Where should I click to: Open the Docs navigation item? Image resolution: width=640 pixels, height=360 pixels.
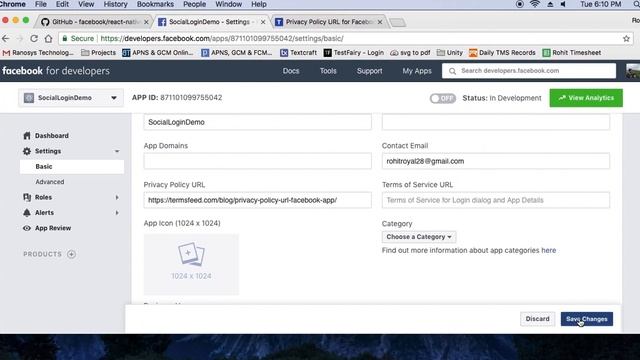click(291, 71)
